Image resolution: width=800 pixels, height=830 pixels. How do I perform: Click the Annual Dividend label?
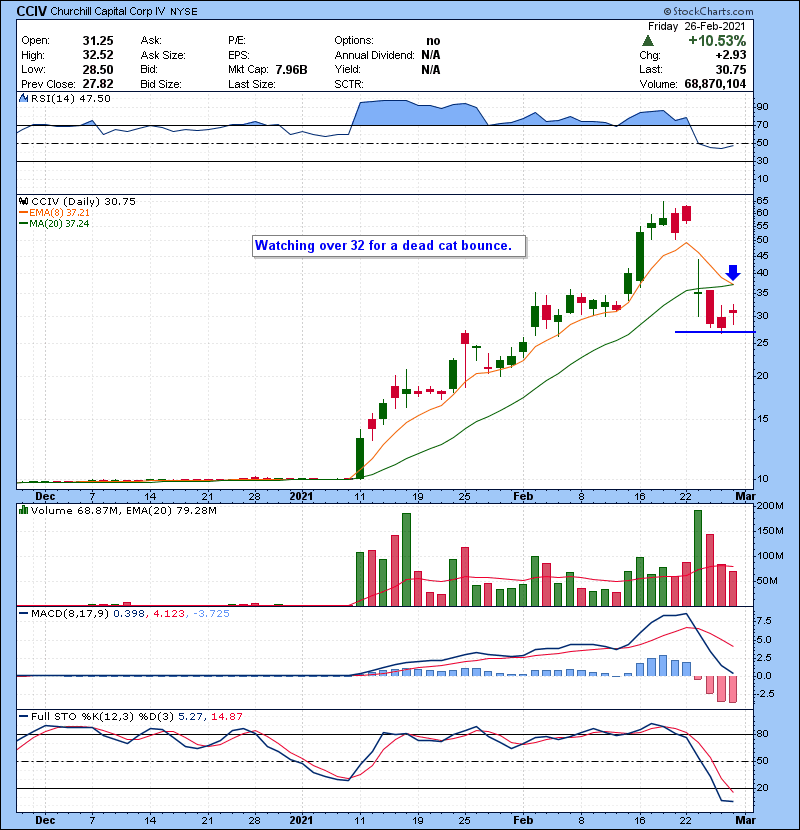pyautogui.click(x=374, y=55)
